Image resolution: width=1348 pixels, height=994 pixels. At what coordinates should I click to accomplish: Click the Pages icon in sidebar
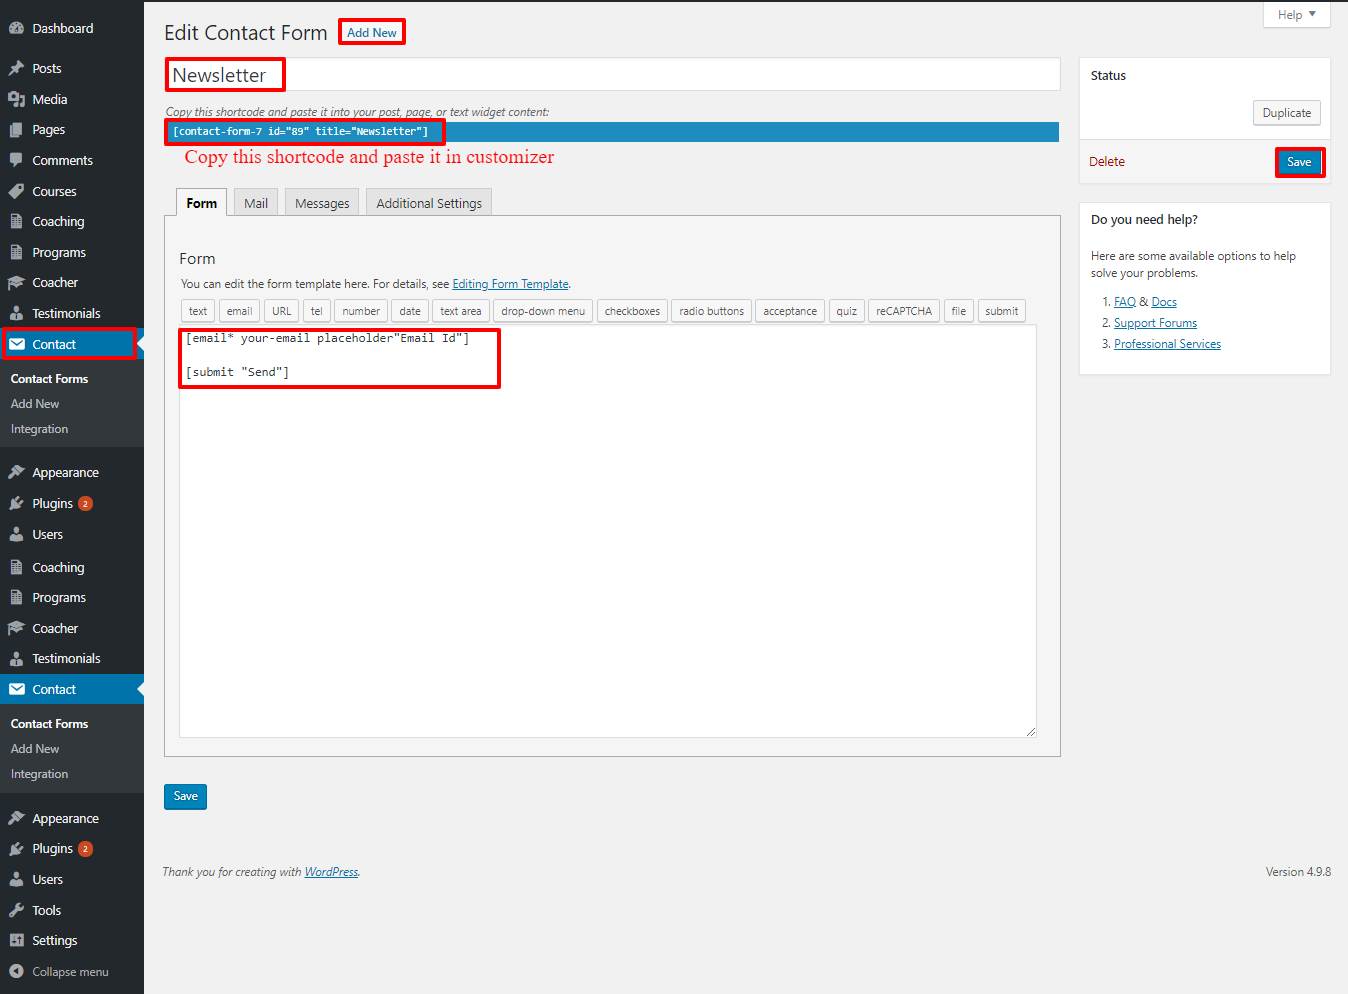(16, 130)
